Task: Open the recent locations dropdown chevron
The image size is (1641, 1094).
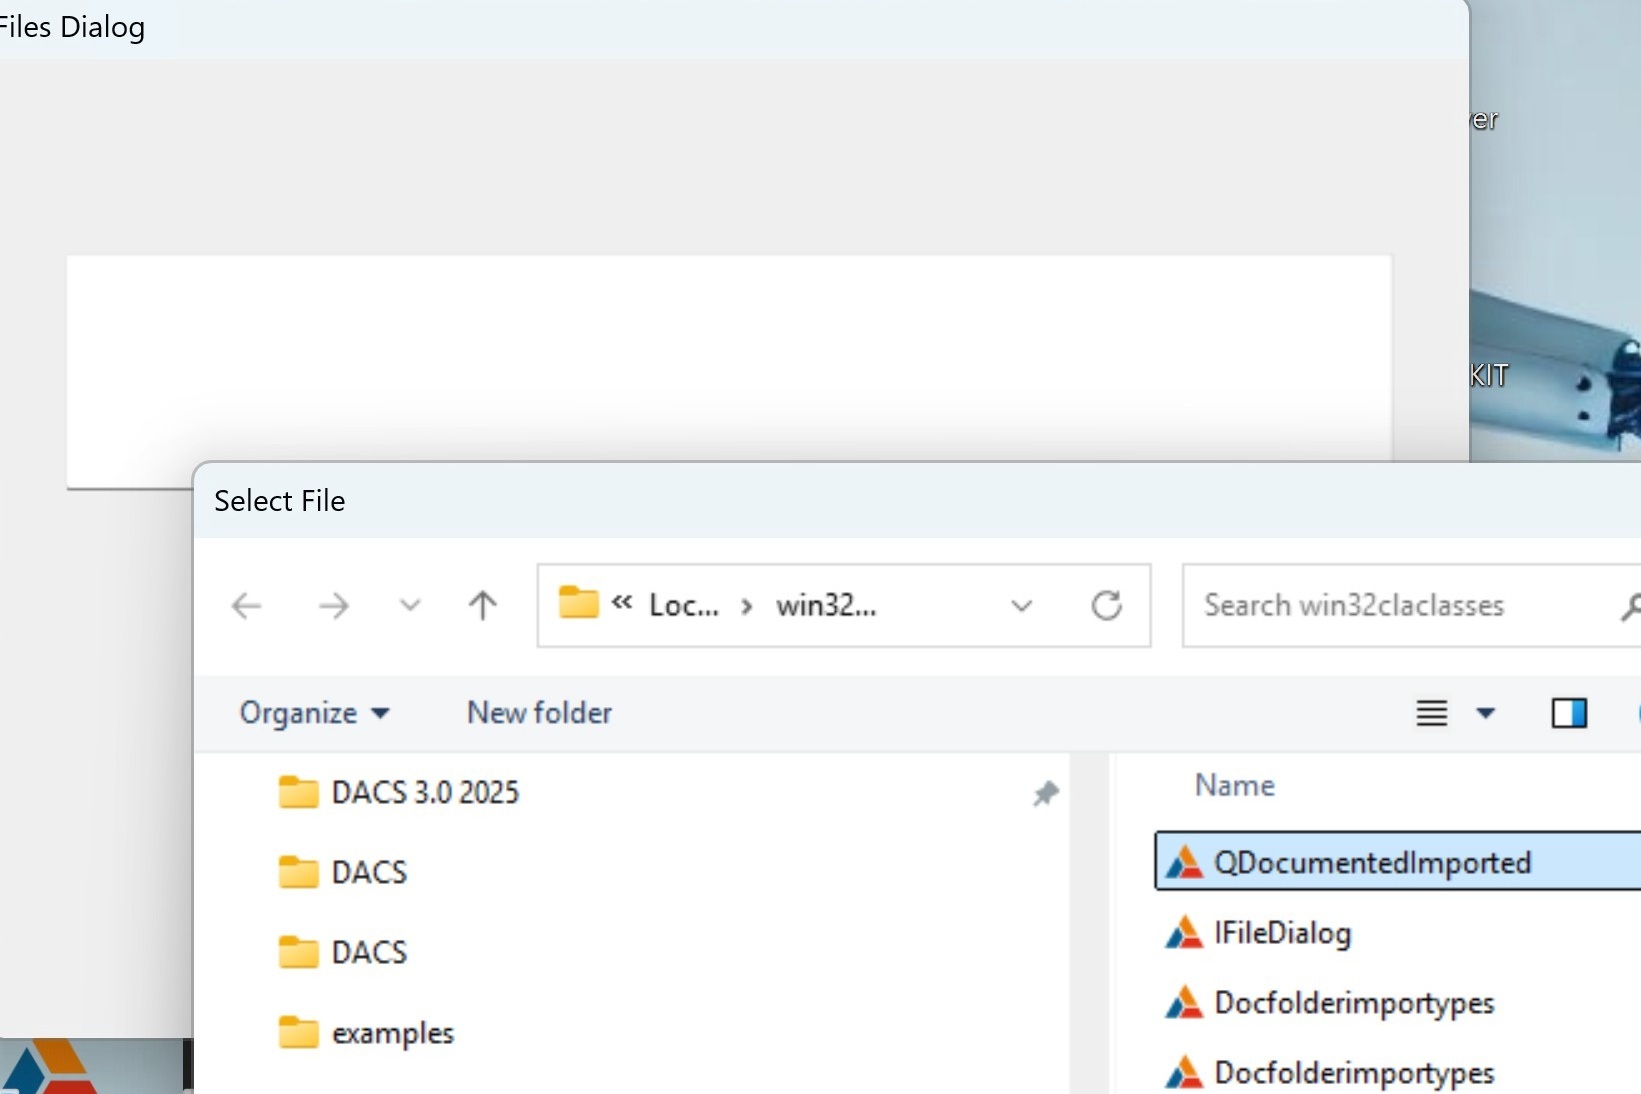Action: 410,606
